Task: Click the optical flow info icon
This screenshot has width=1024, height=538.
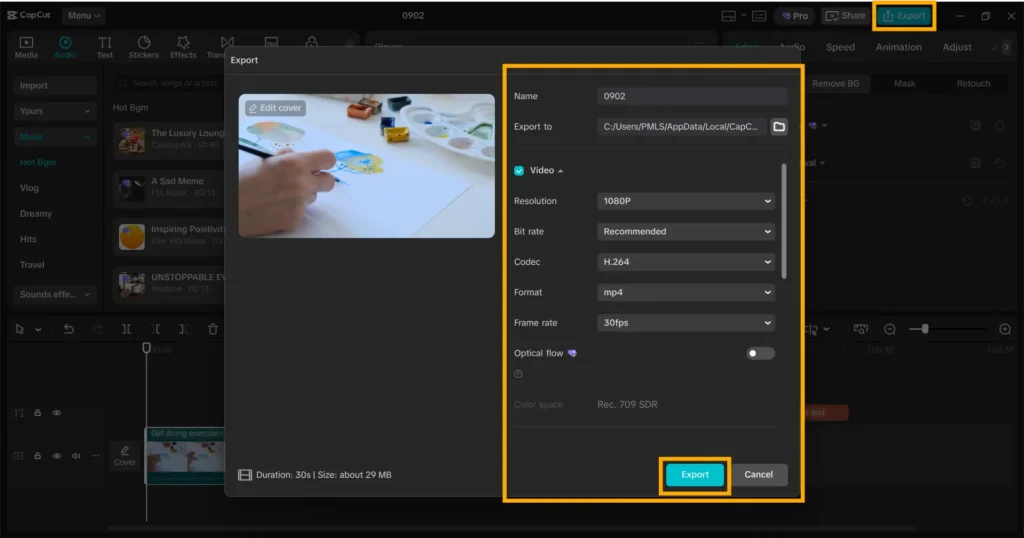Action: (x=519, y=374)
